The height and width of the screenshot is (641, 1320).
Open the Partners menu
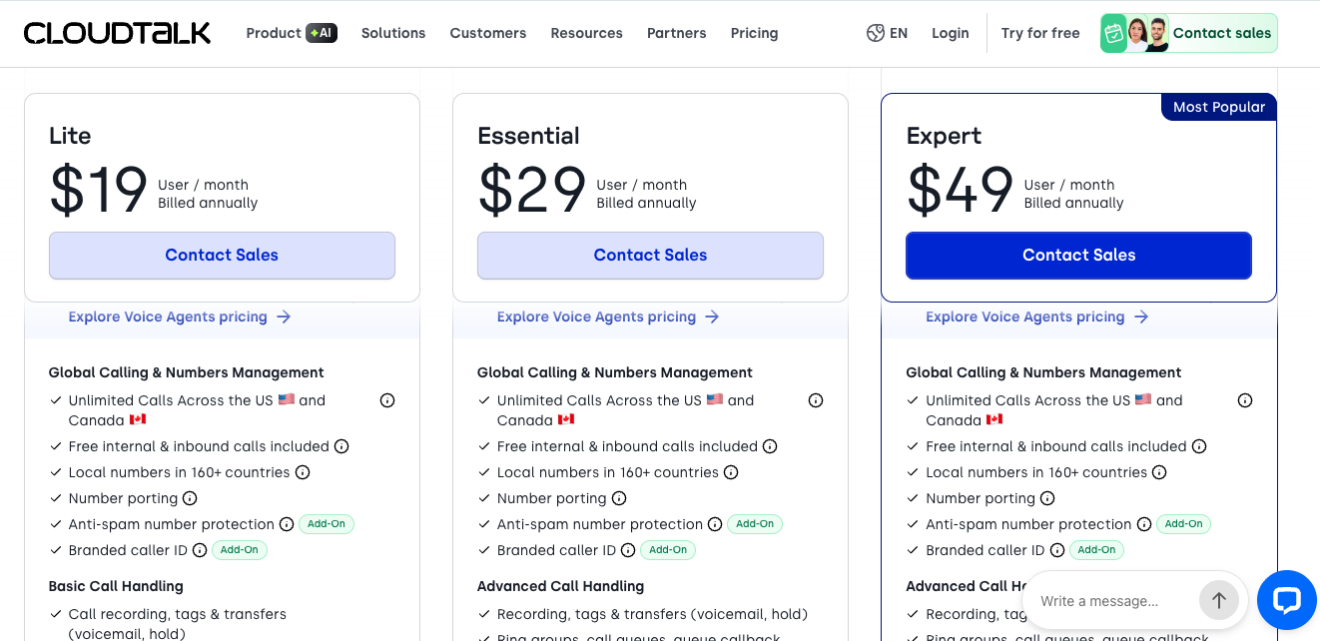(676, 33)
